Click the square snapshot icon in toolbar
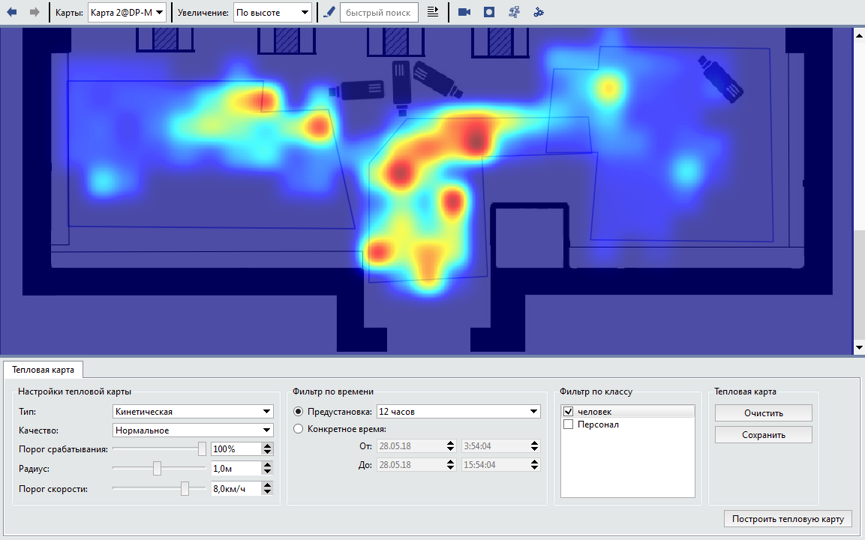 (489, 12)
